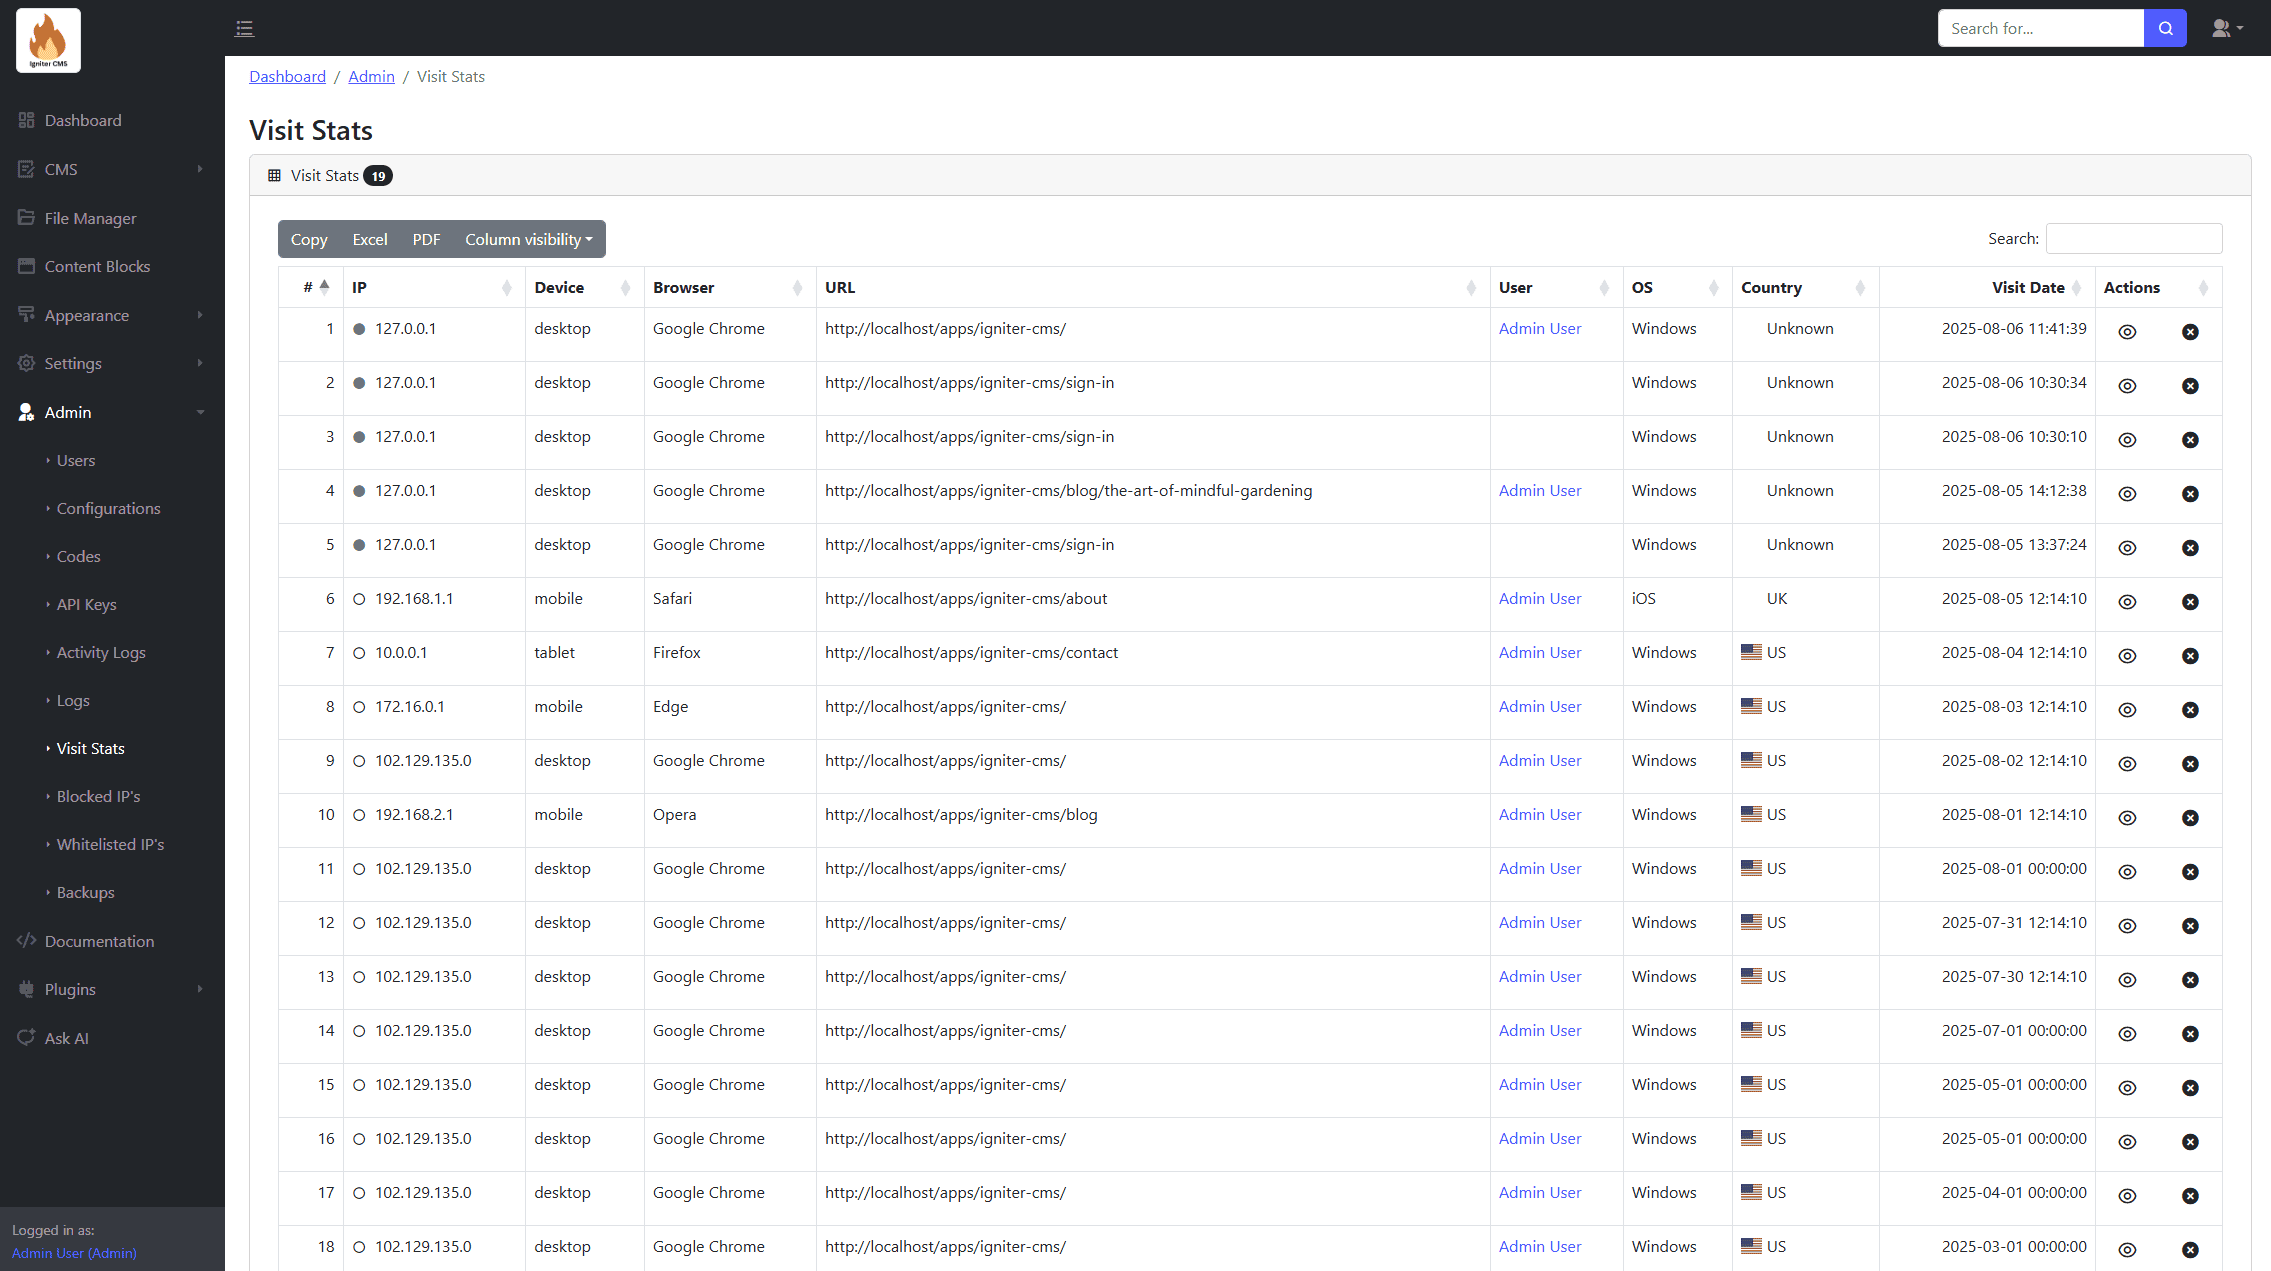
Task: Open the user profile avatar menu
Action: tap(2226, 28)
